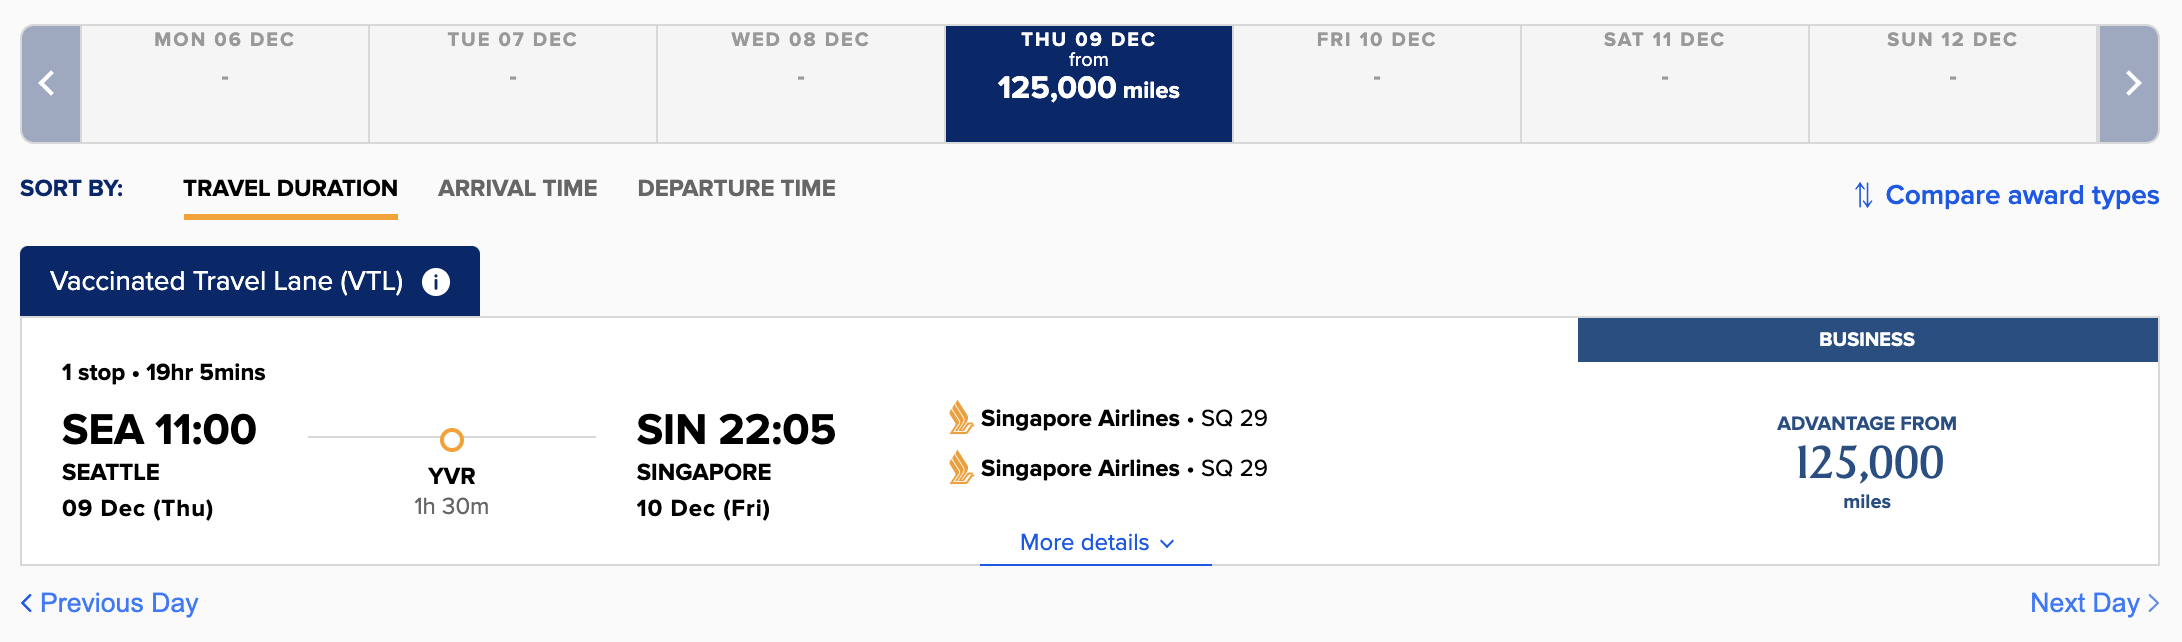
Task: Open the Vaccinated Travel Lane info icon
Action: pos(436,282)
